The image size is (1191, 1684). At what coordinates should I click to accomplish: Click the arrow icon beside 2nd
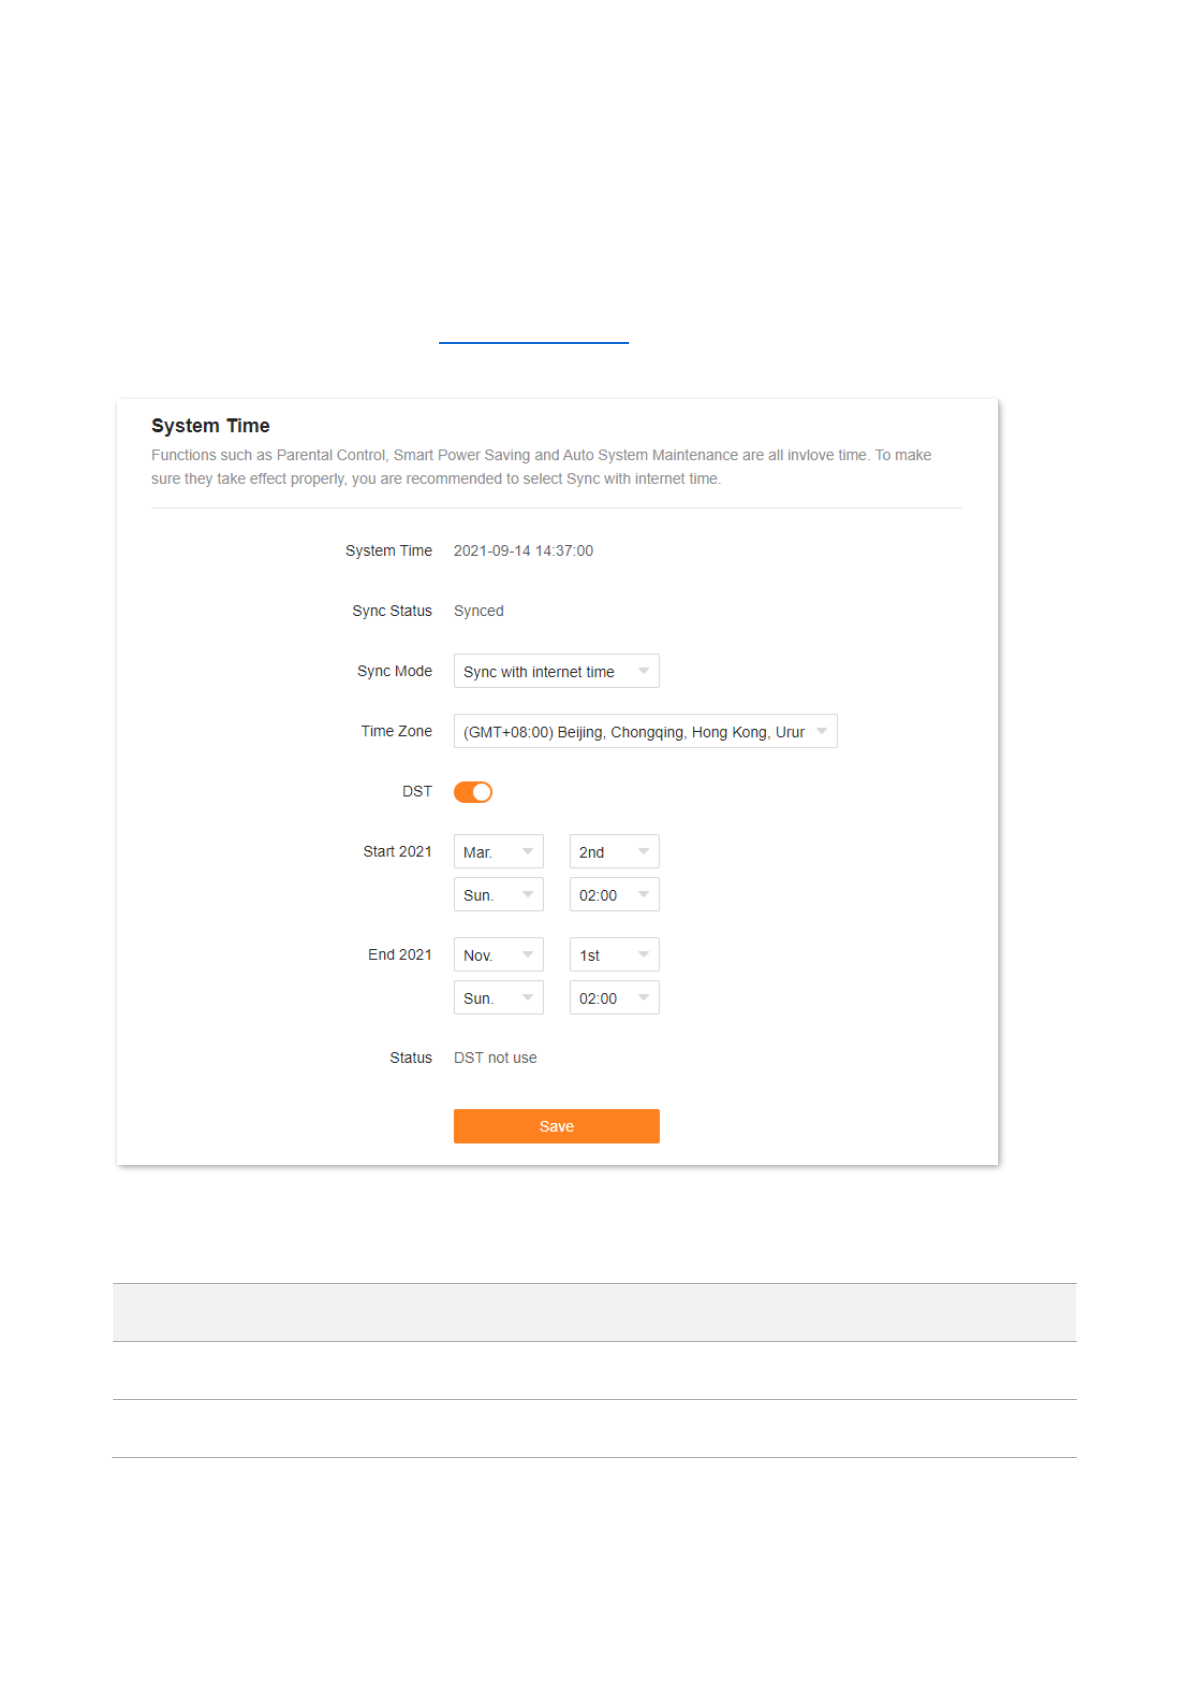coord(644,852)
